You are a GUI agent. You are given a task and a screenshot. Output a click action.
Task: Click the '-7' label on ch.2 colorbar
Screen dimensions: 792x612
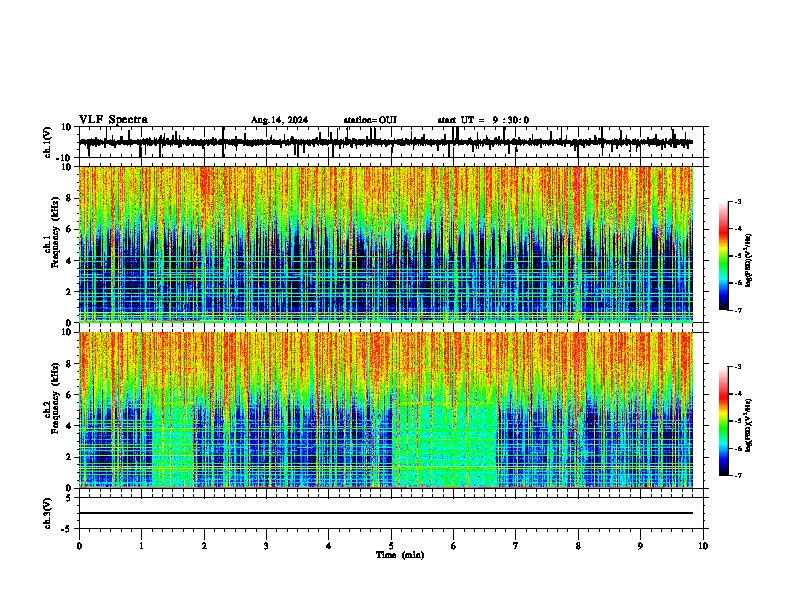pos(737,476)
